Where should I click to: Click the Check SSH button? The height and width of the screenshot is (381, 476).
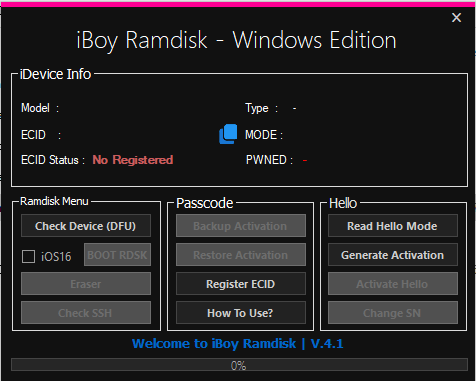[x=86, y=313]
